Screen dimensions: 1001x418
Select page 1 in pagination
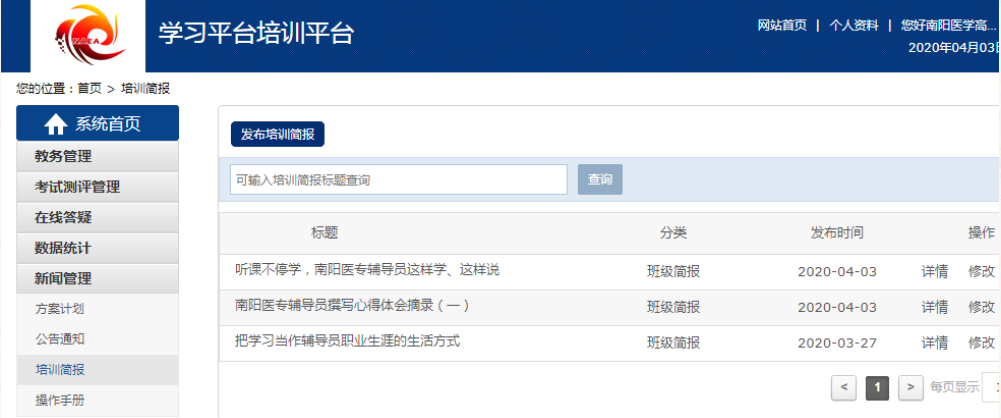[x=877, y=387]
